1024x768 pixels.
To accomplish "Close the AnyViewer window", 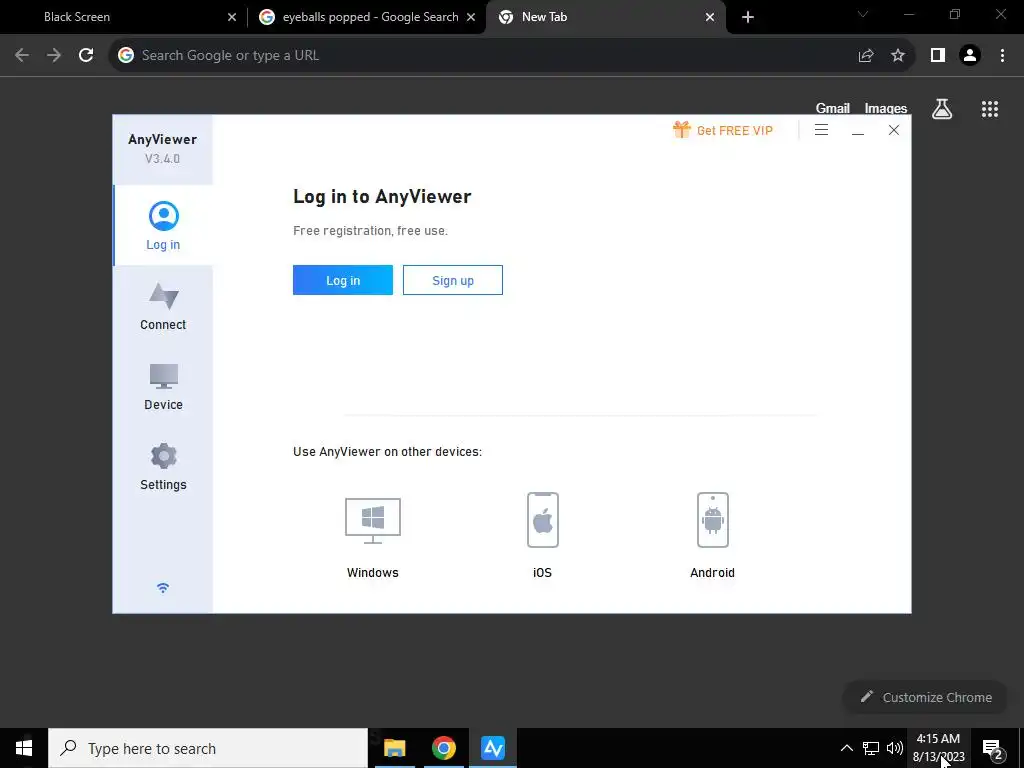I will pos(894,130).
